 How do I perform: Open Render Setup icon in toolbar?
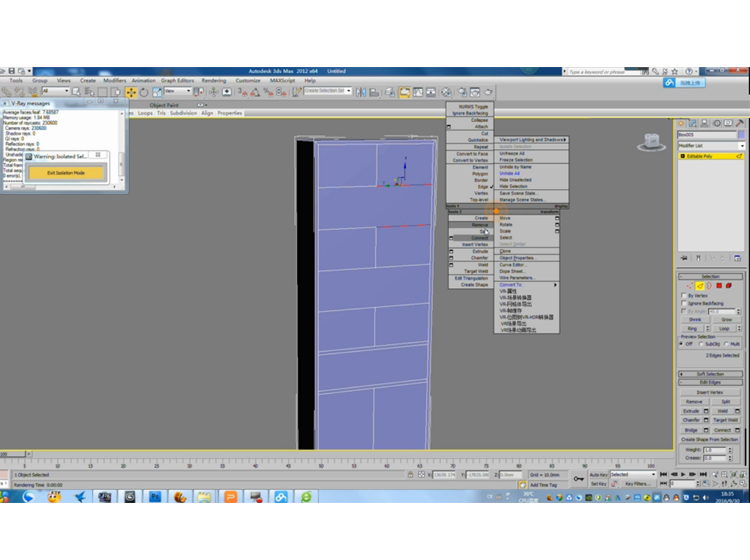point(462,92)
